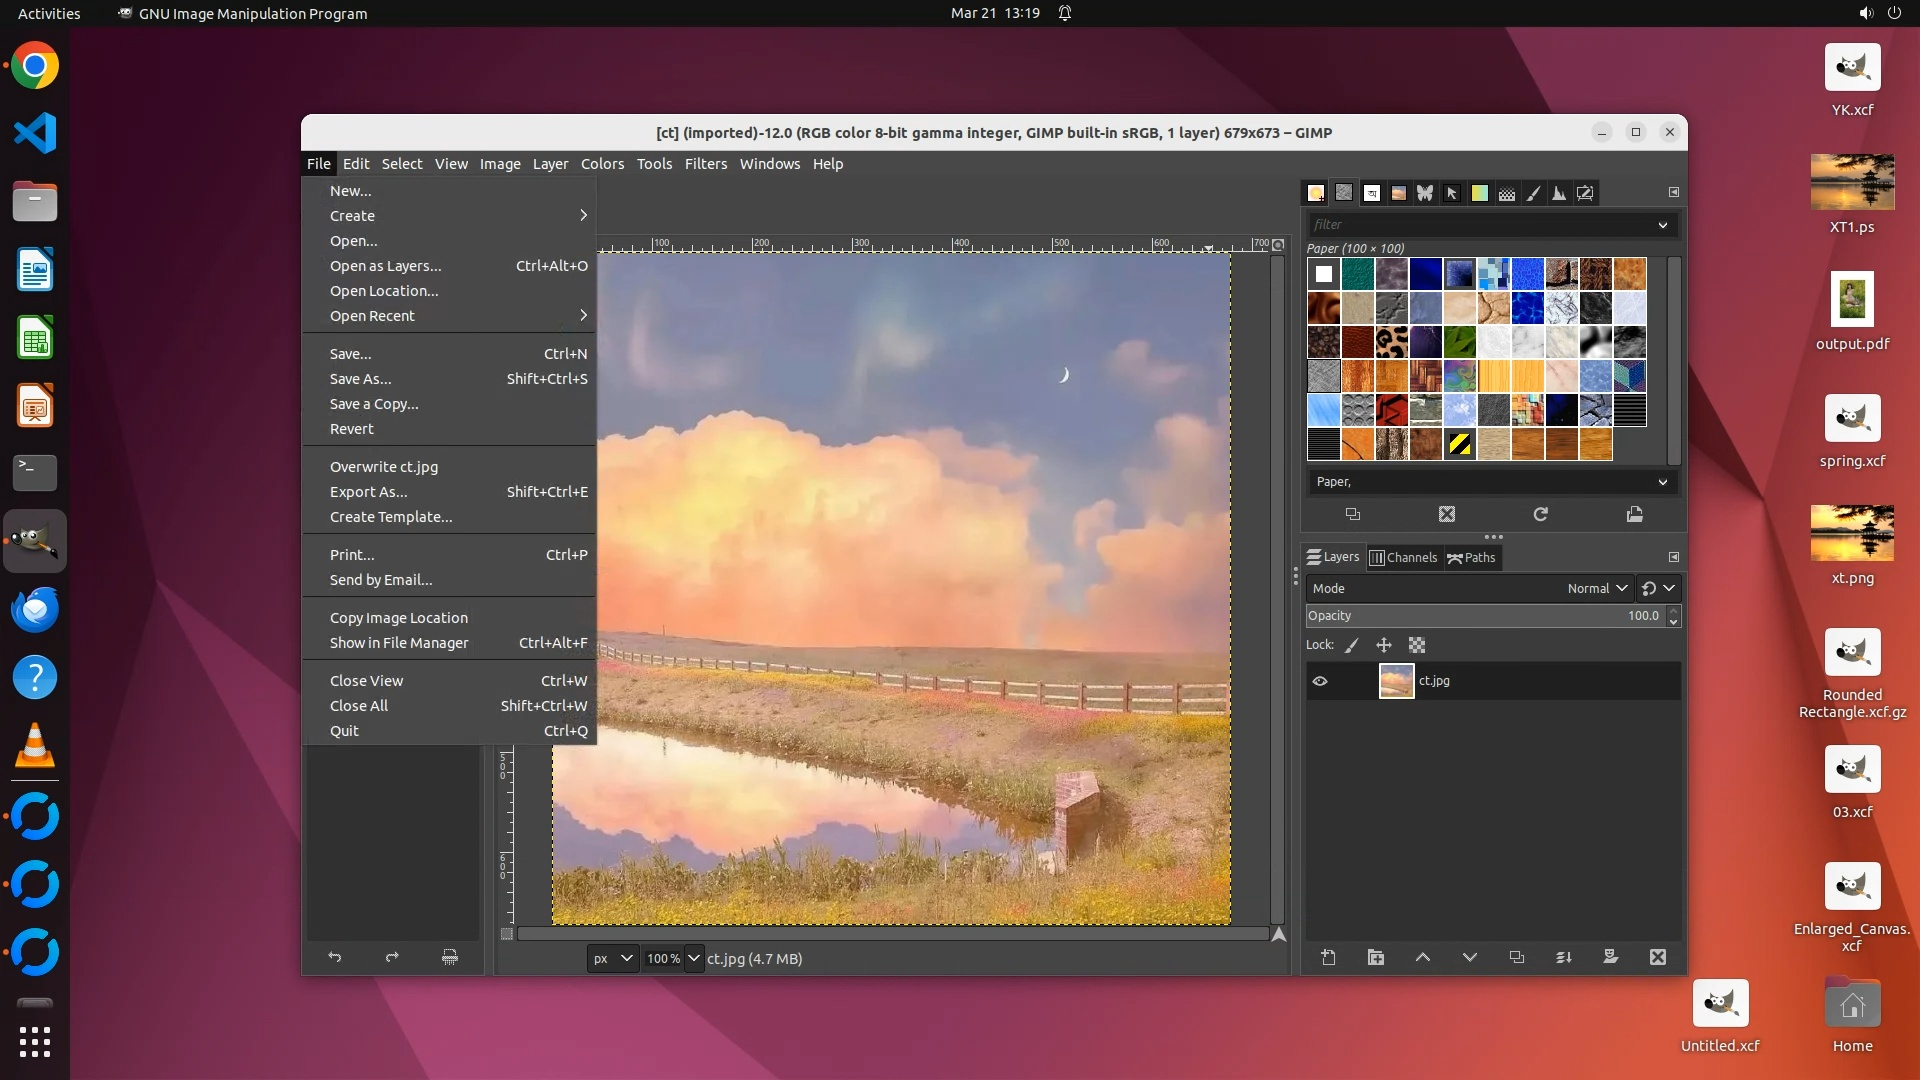Switch to the Channels tab
1920x1080 pixels.
click(1403, 557)
